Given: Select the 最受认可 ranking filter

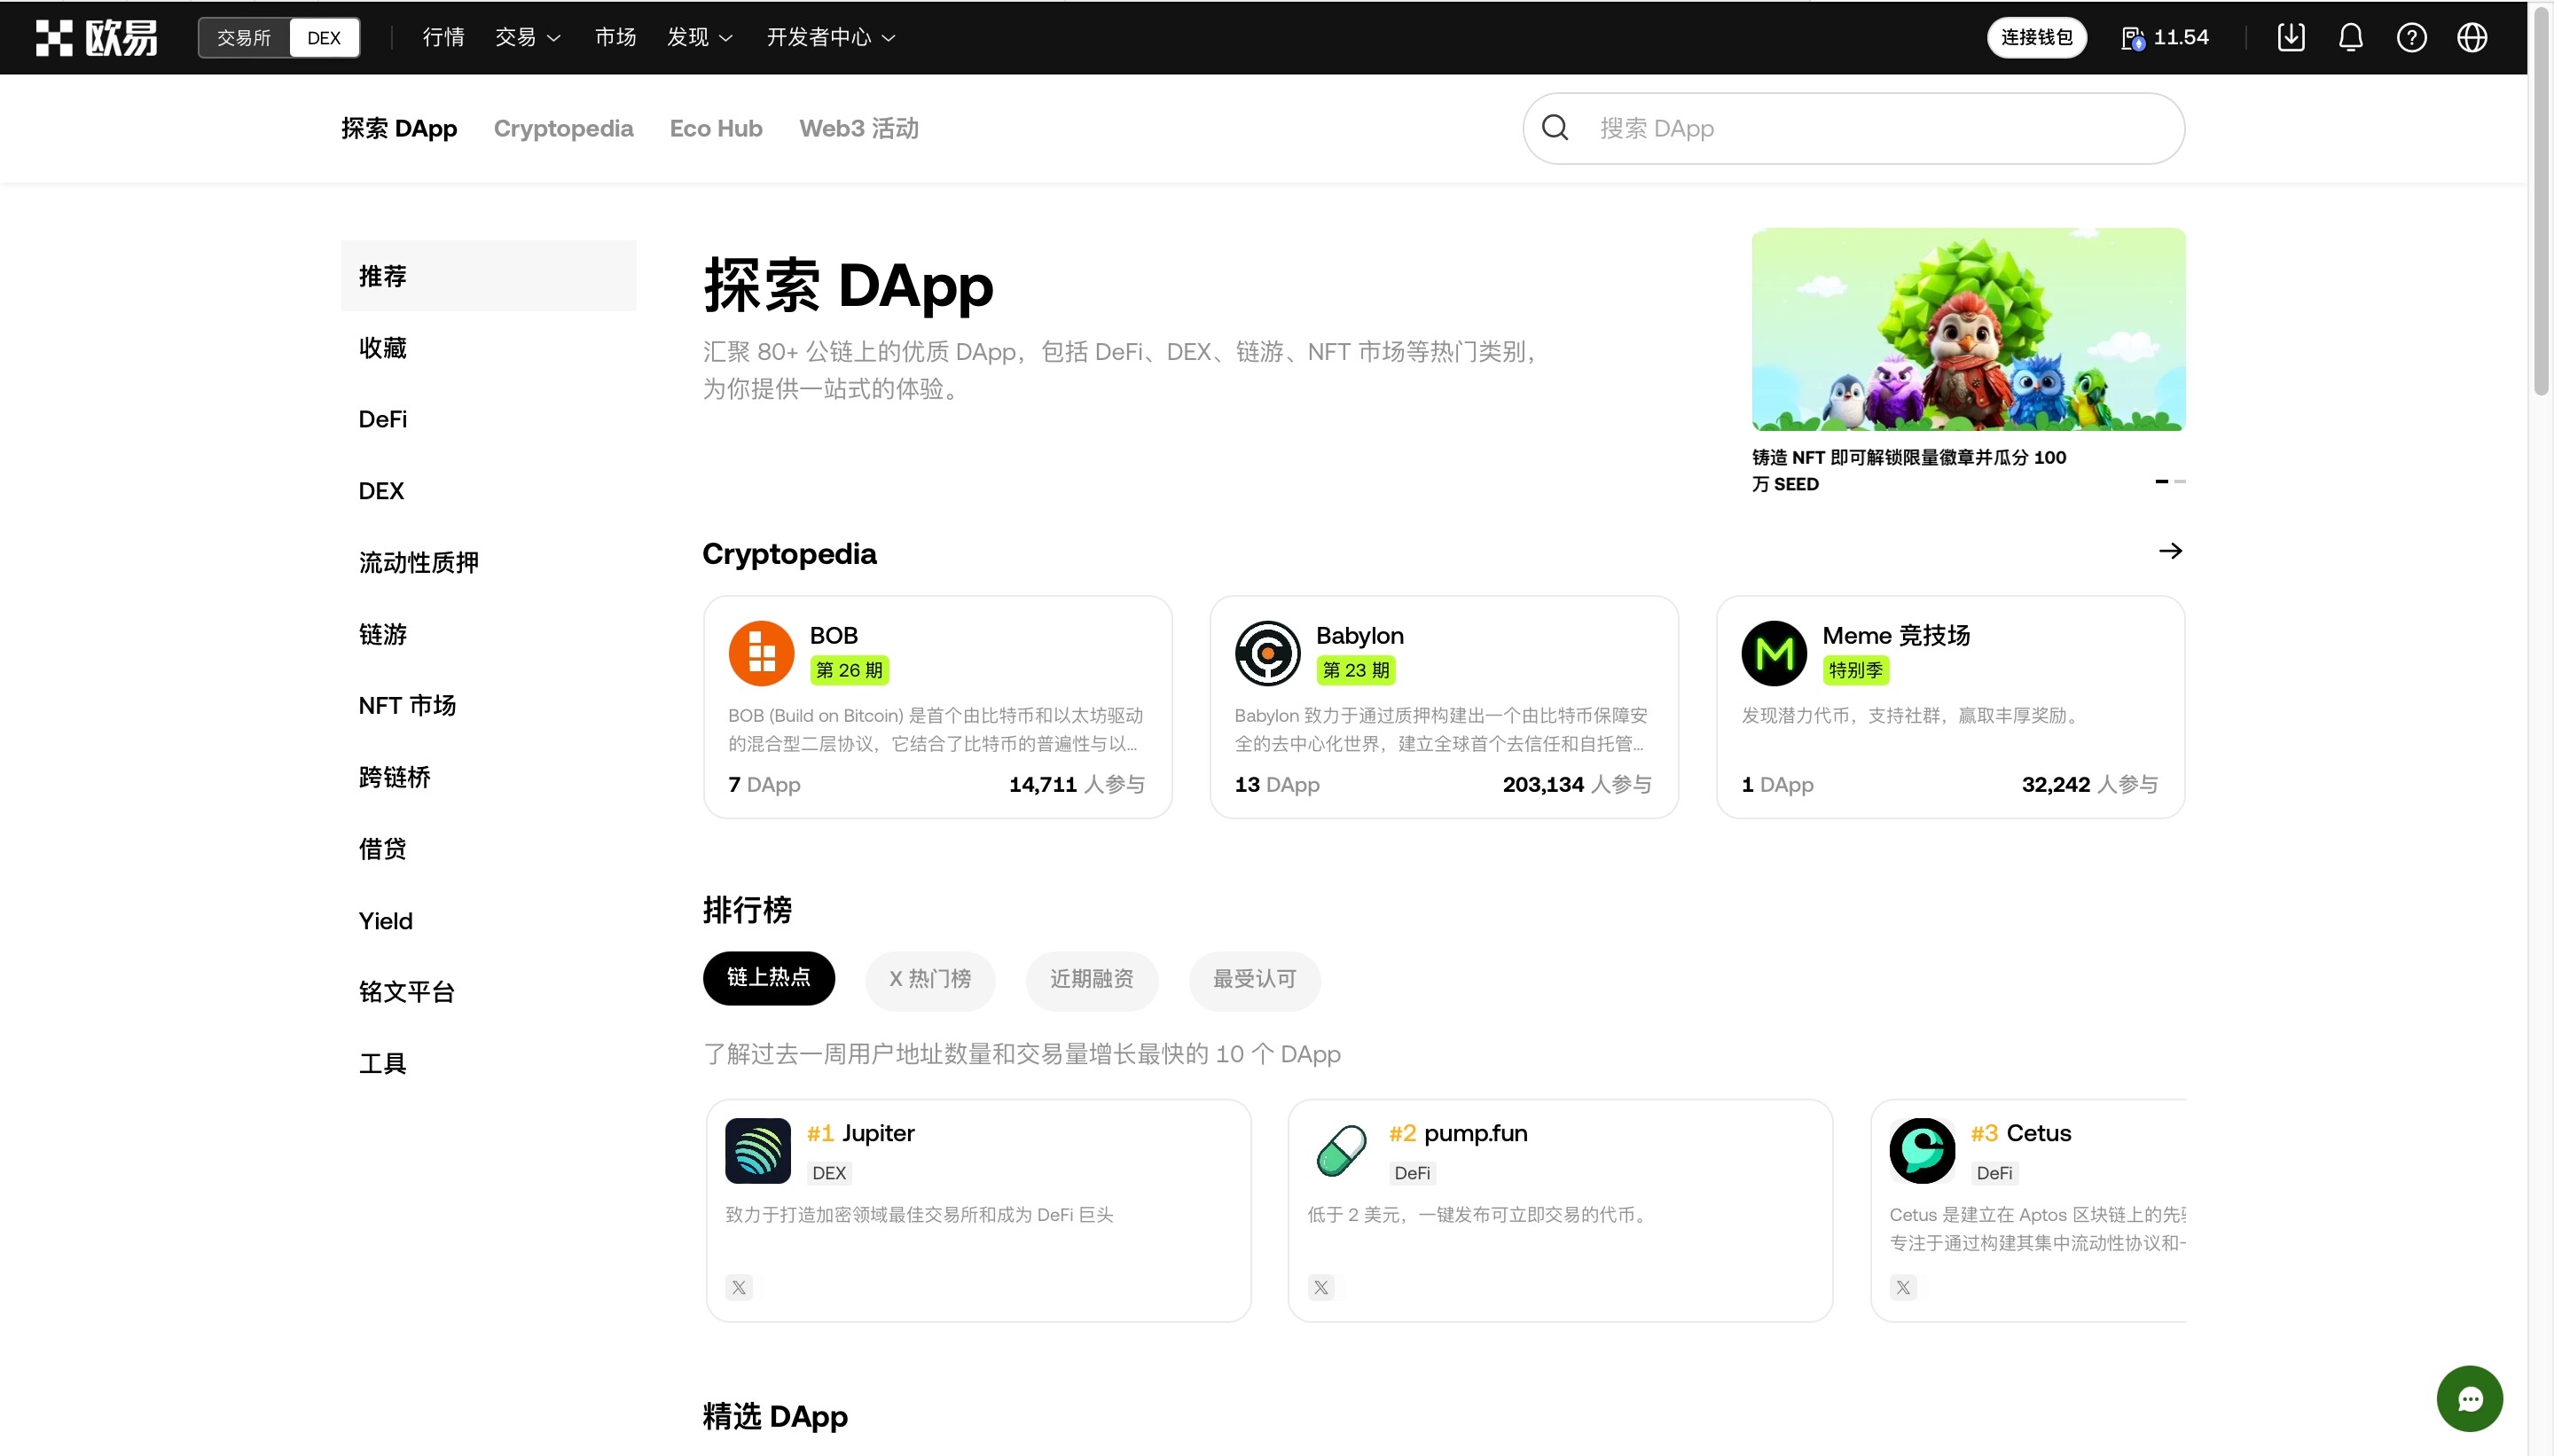Looking at the screenshot, I should (1255, 979).
